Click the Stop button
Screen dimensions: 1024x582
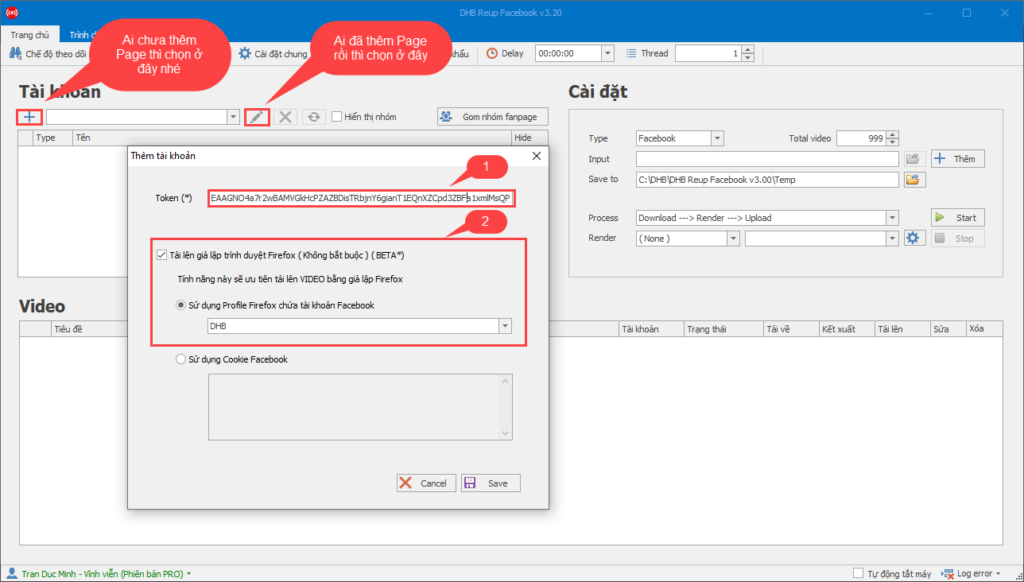(957, 238)
